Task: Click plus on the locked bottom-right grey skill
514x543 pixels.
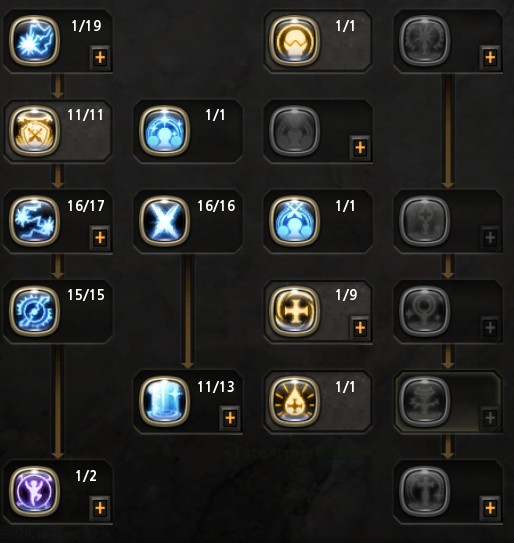Action: tap(490, 508)
